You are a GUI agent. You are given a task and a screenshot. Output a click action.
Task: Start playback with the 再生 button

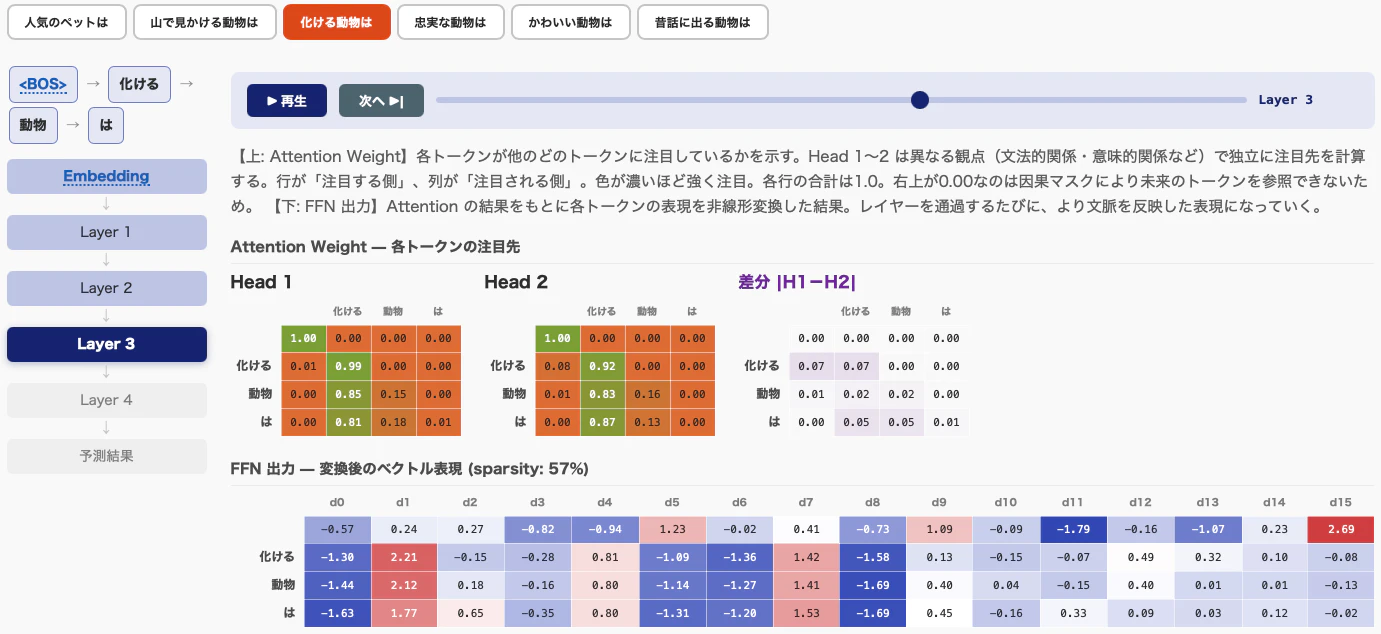click(x=287, y=100)
